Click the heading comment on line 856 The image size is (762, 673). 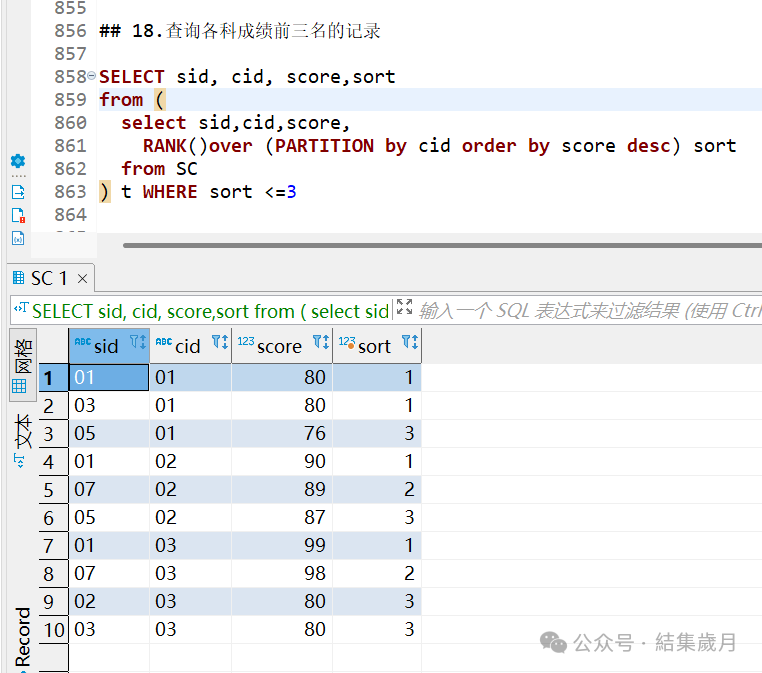(240, 31)
